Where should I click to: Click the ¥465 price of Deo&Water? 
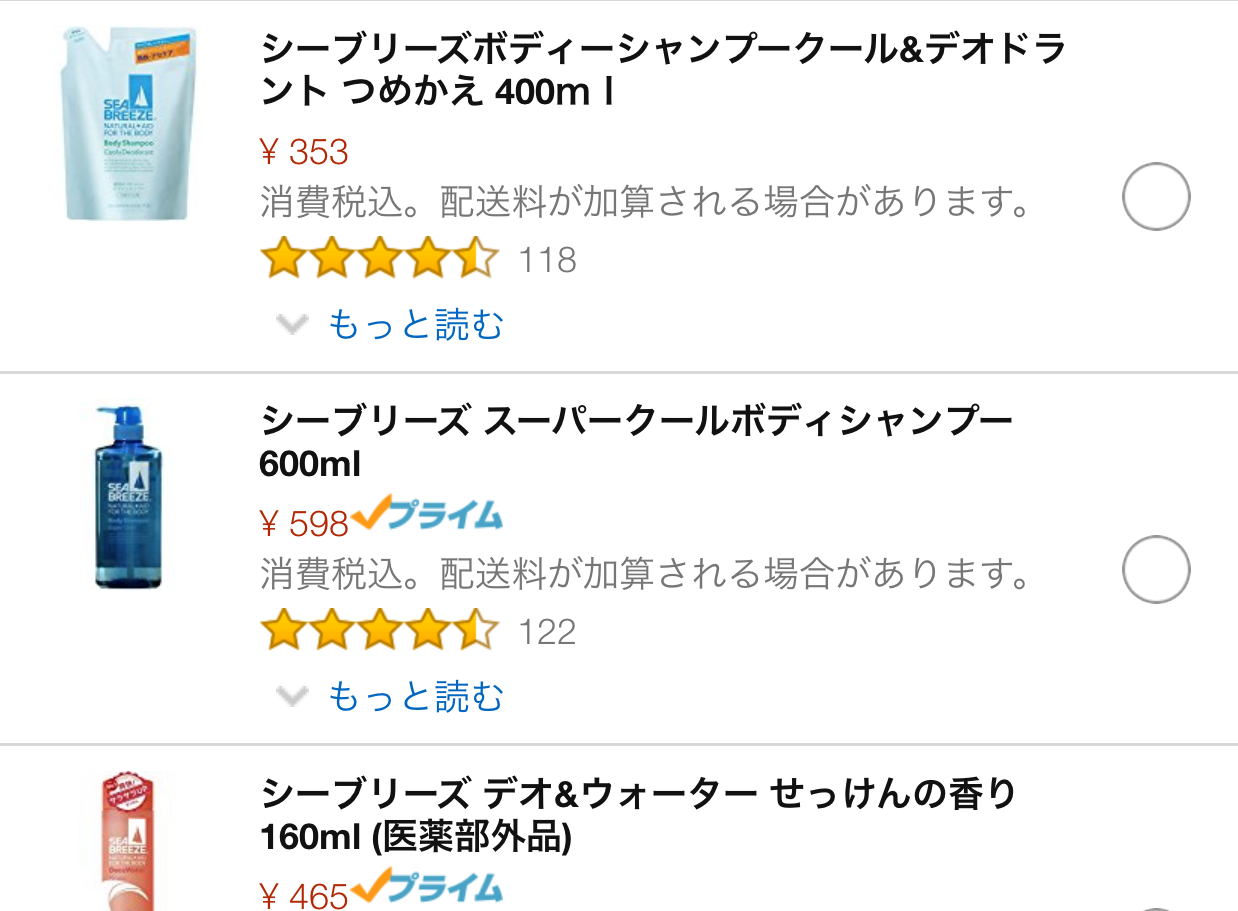[x=304, y=896]
